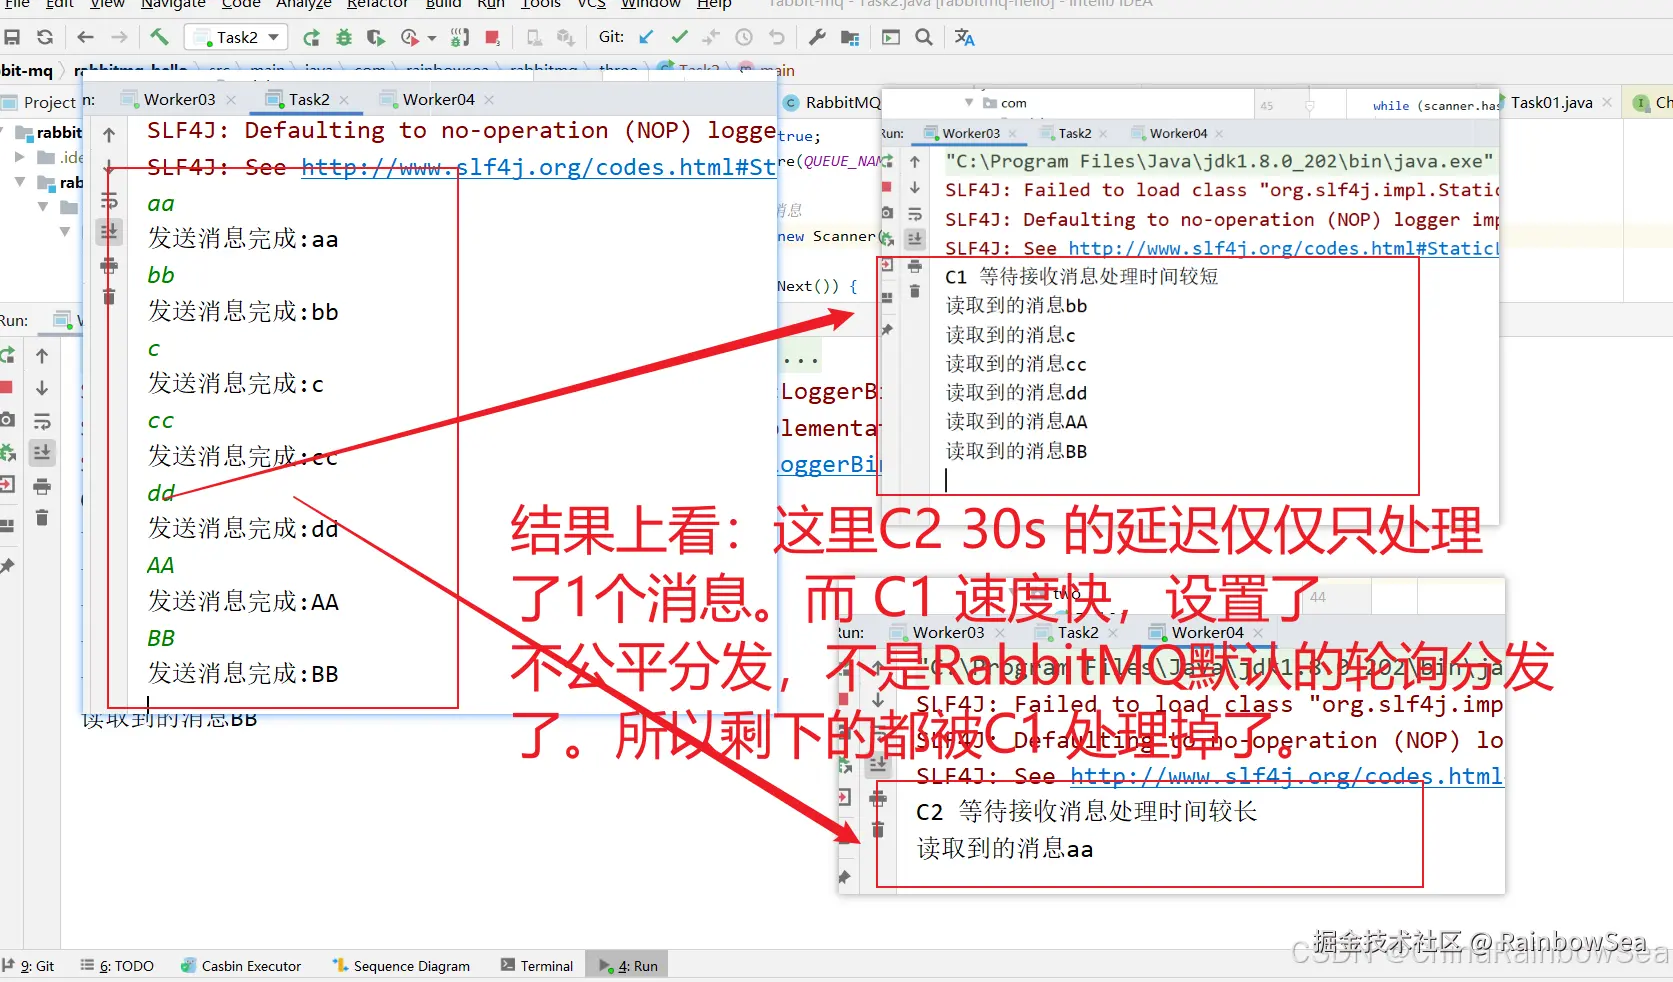Image resolution: width=1673 pixels, height=982 pixels.
Task: Collapse the com folder in the top-right tree
Action: (968, 103)
